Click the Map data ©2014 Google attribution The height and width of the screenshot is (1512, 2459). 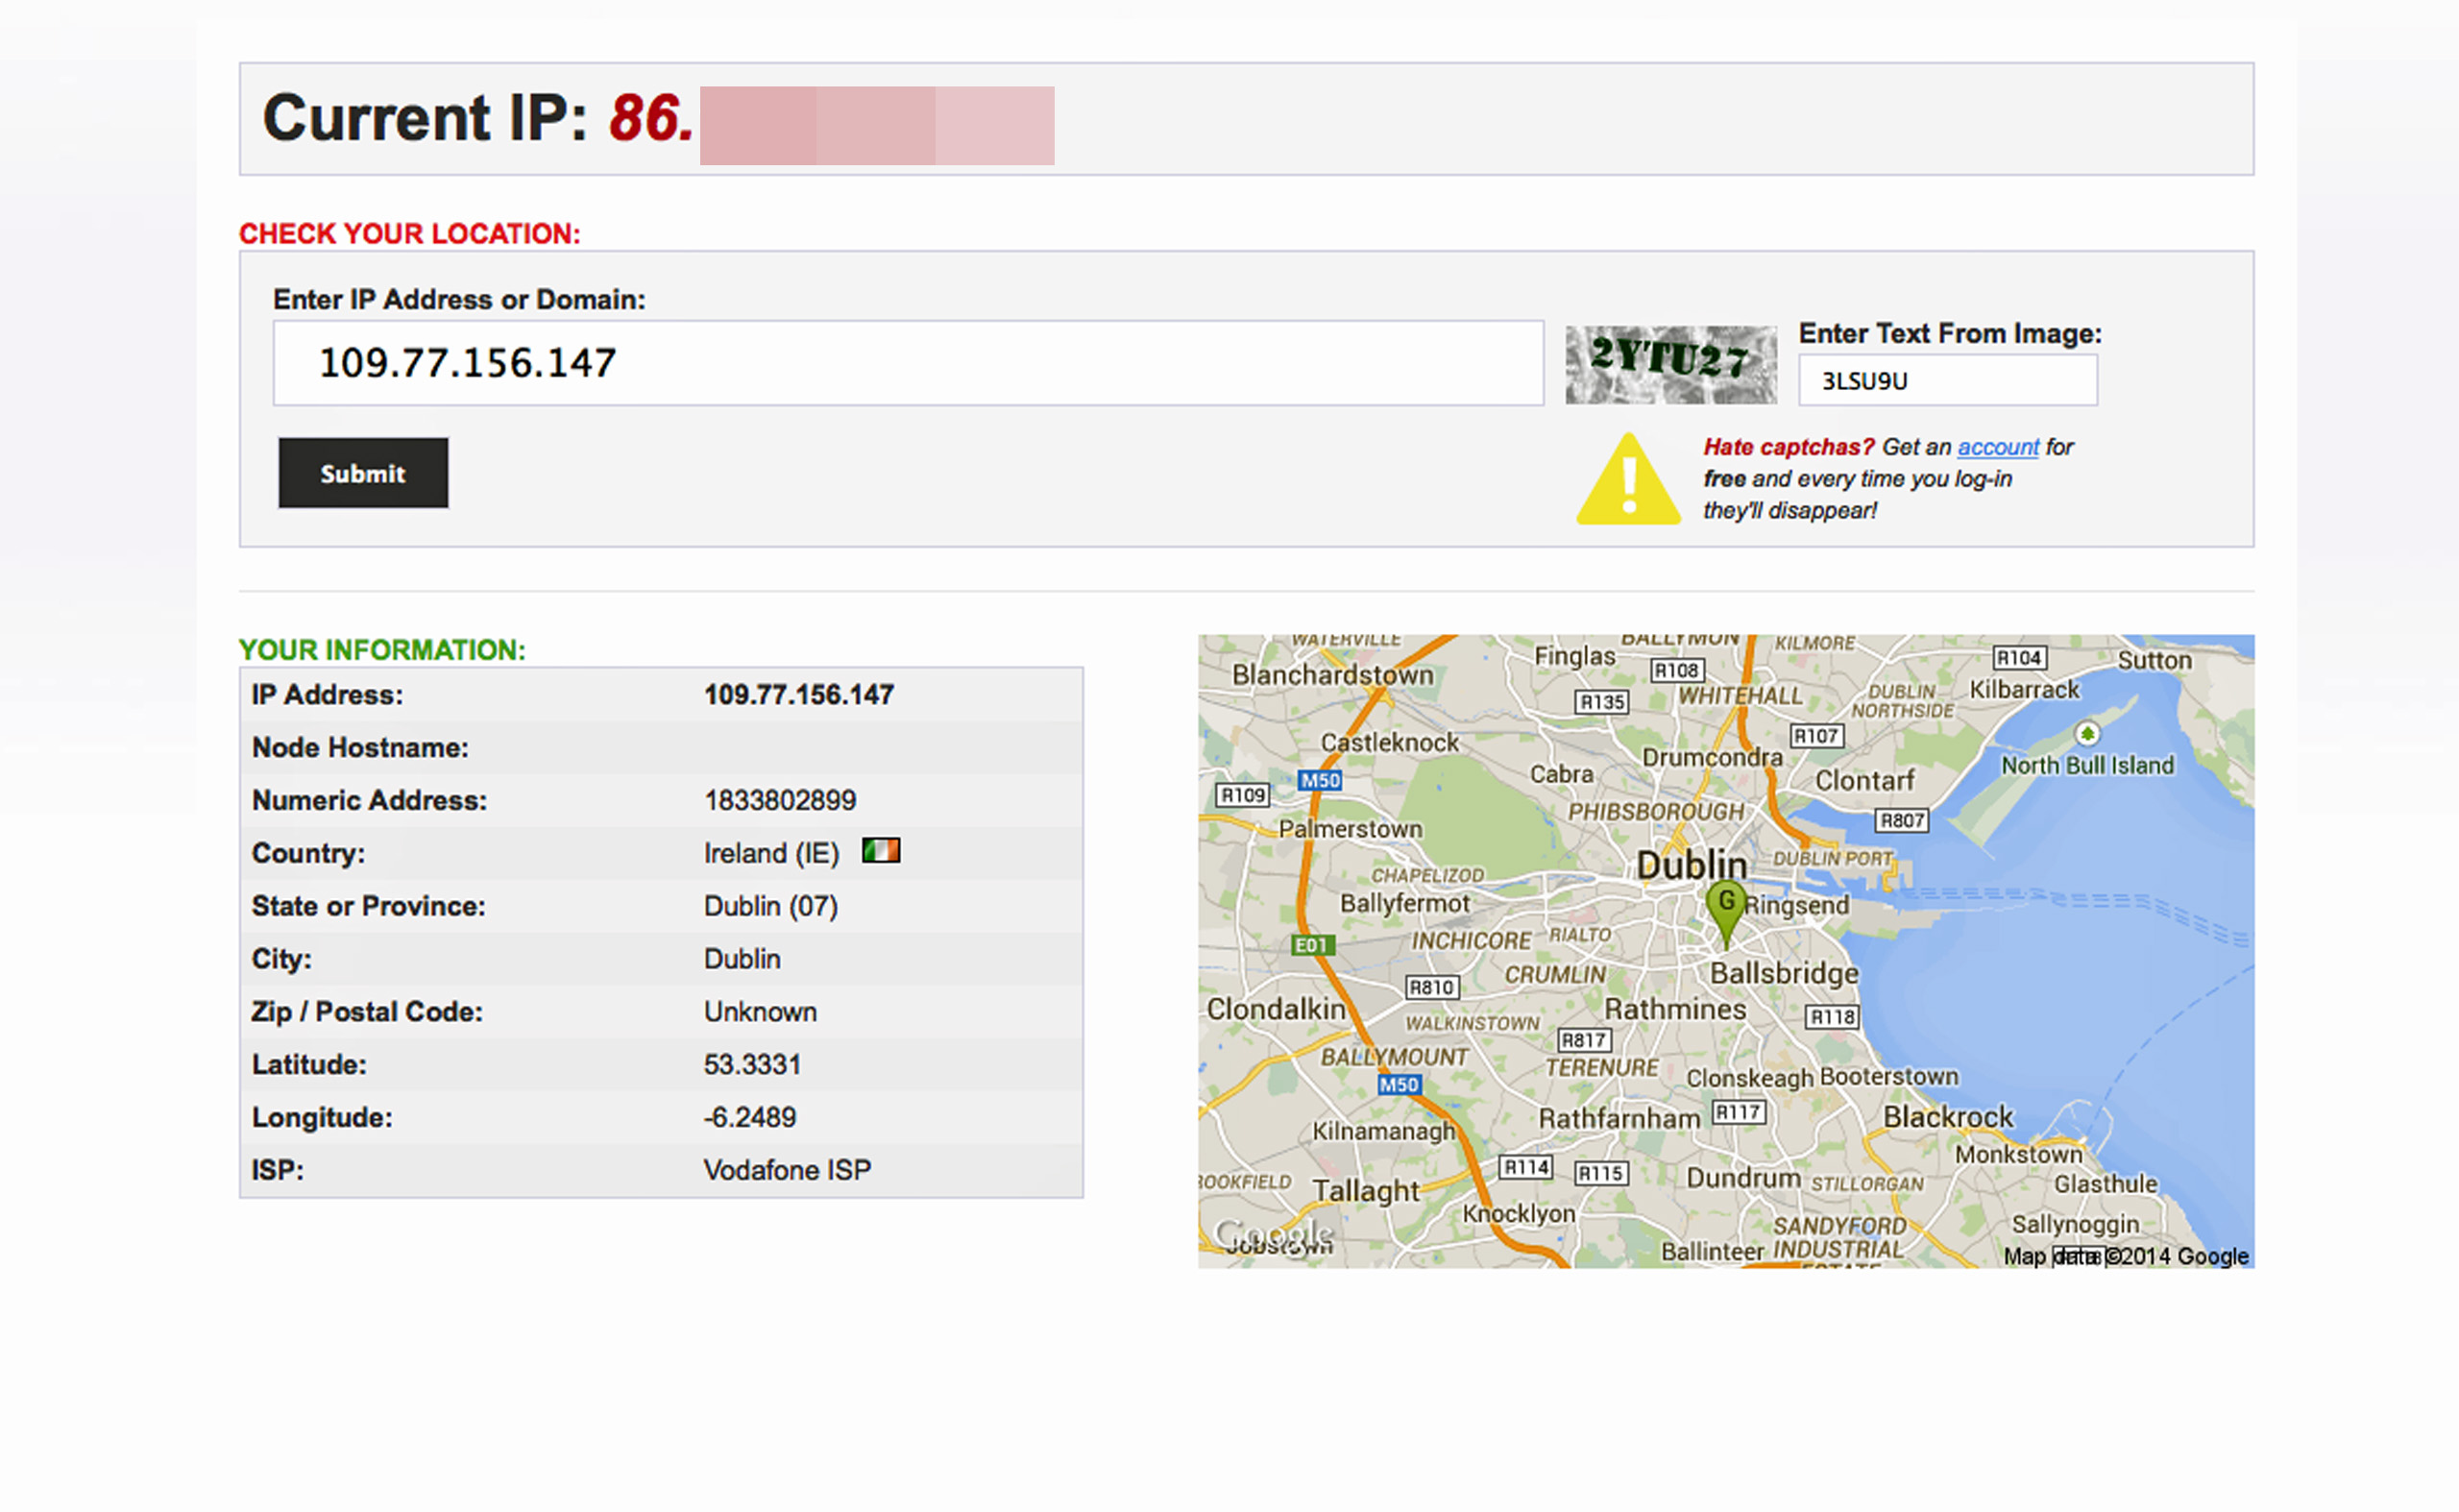(2124, 1256)
